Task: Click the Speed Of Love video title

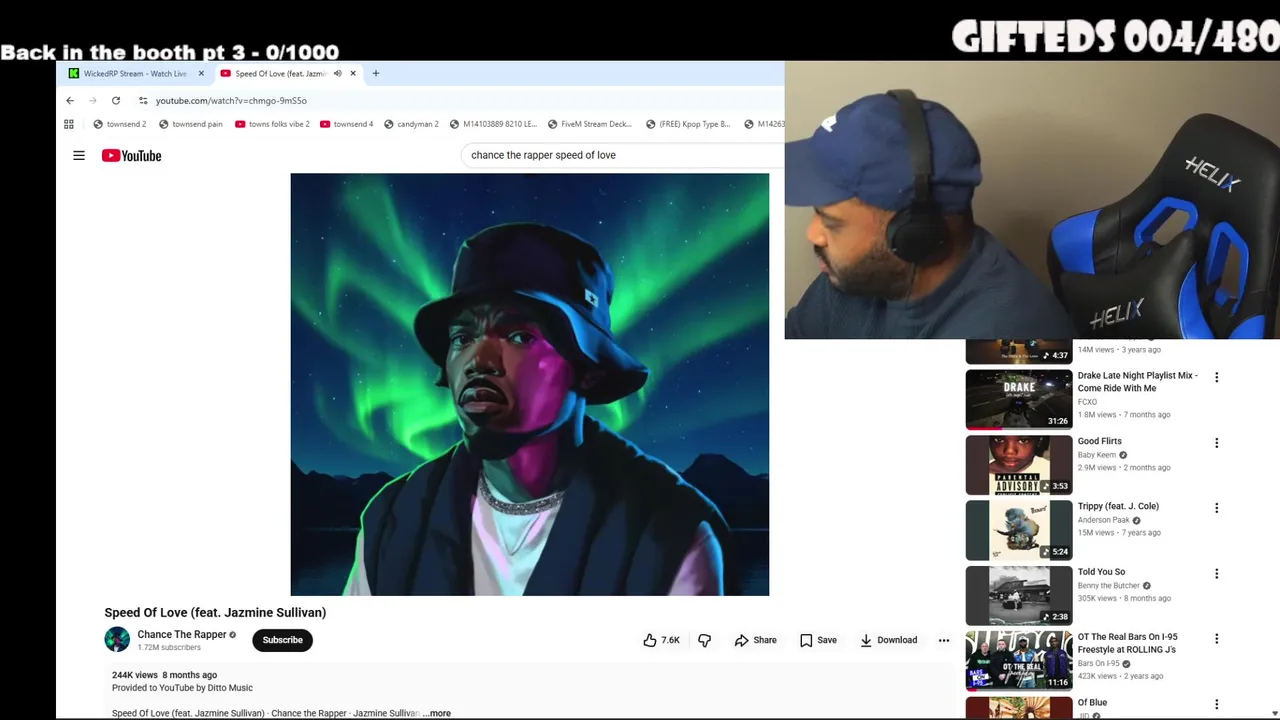Action: pyautogui.click(x=215, y=612)
